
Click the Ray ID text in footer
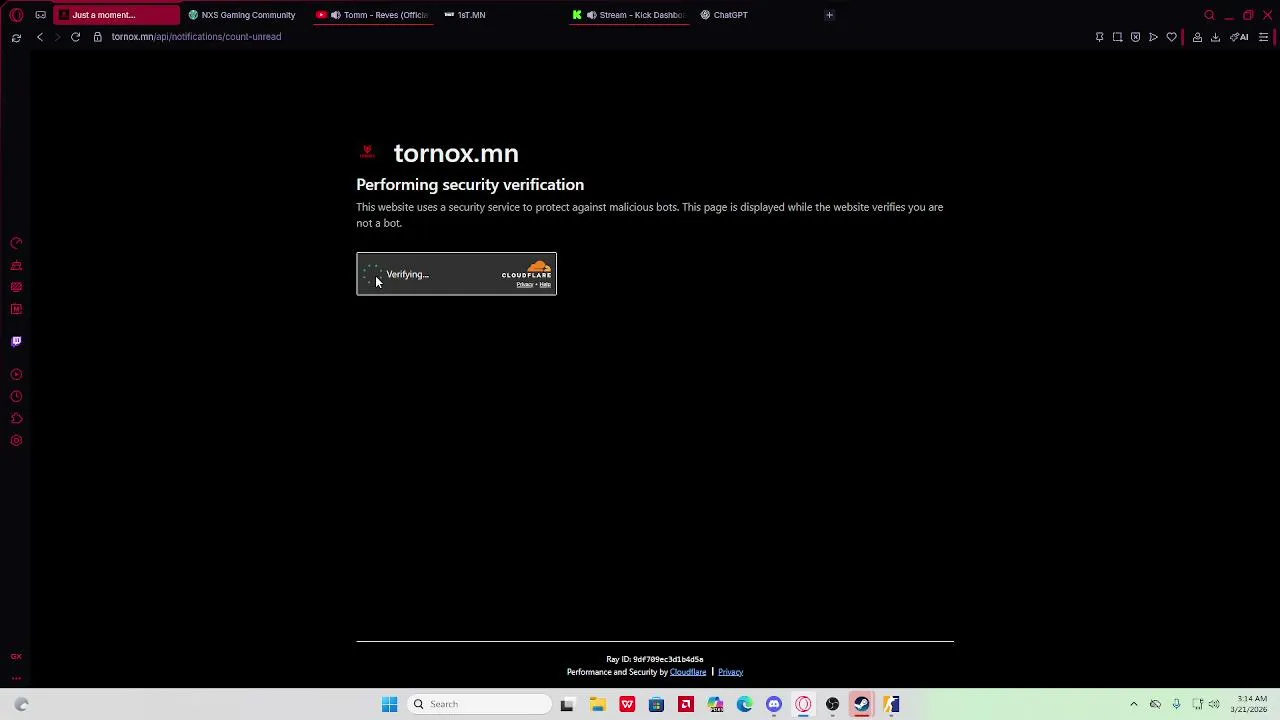coord(654,659)
